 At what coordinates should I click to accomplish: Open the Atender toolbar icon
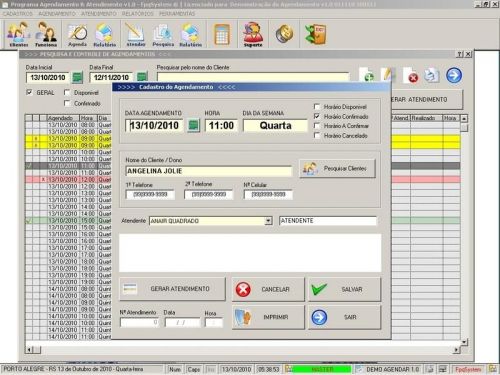click(136, 34)
